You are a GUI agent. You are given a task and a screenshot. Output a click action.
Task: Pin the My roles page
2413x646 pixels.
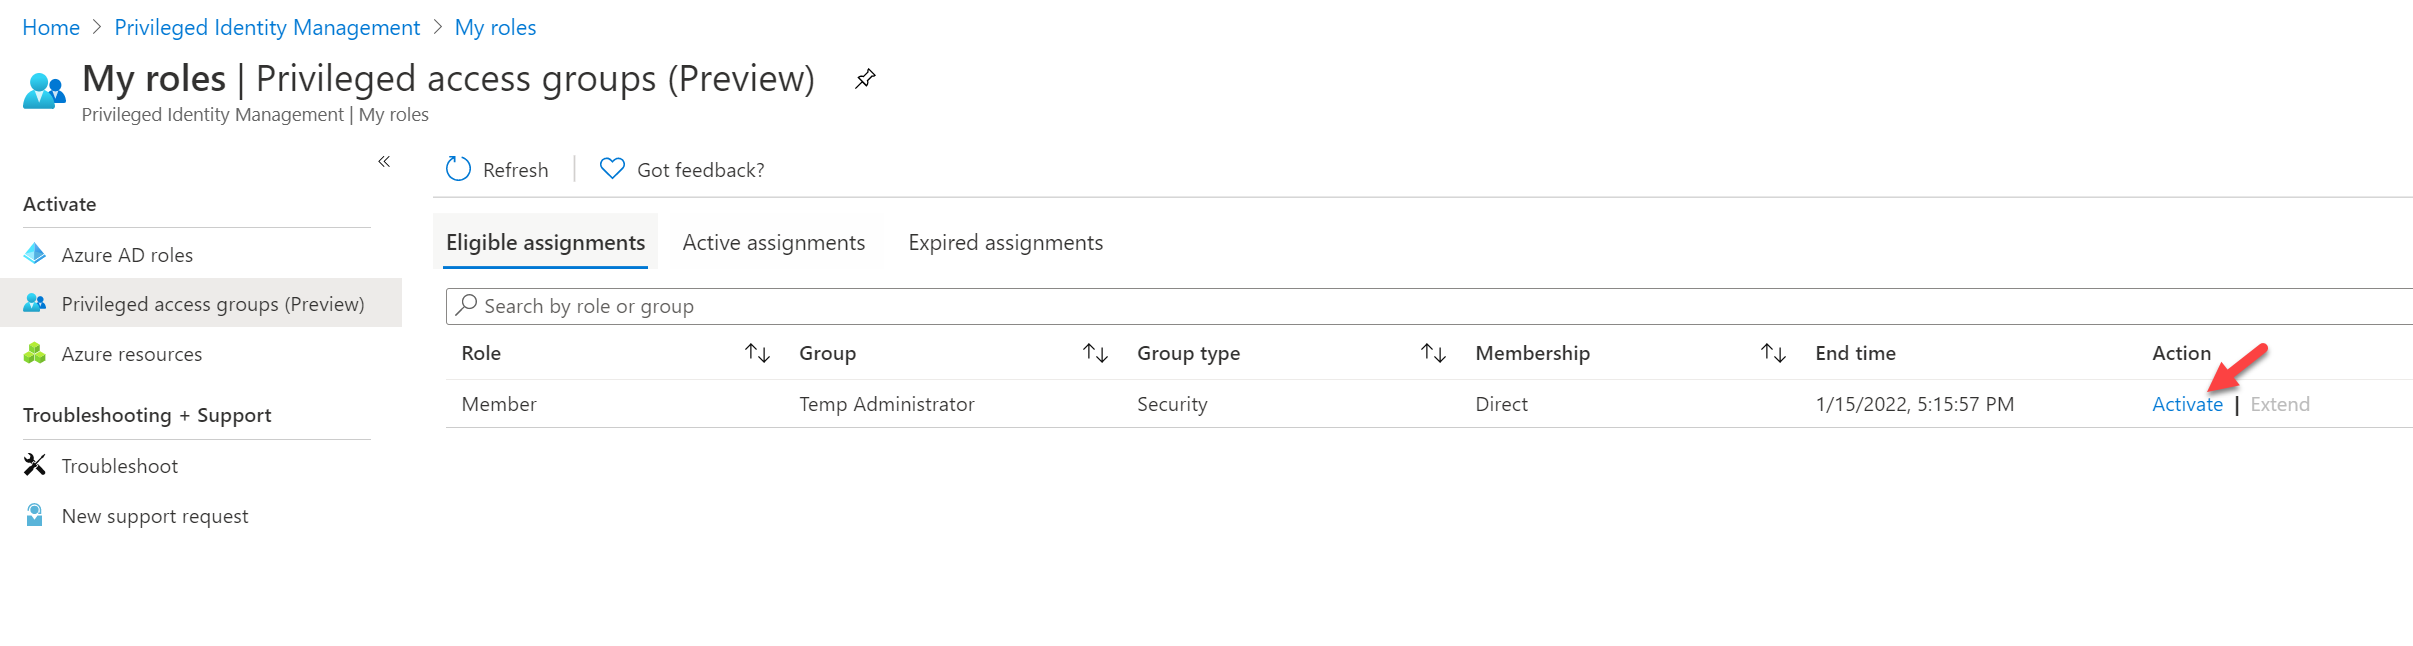865,78
